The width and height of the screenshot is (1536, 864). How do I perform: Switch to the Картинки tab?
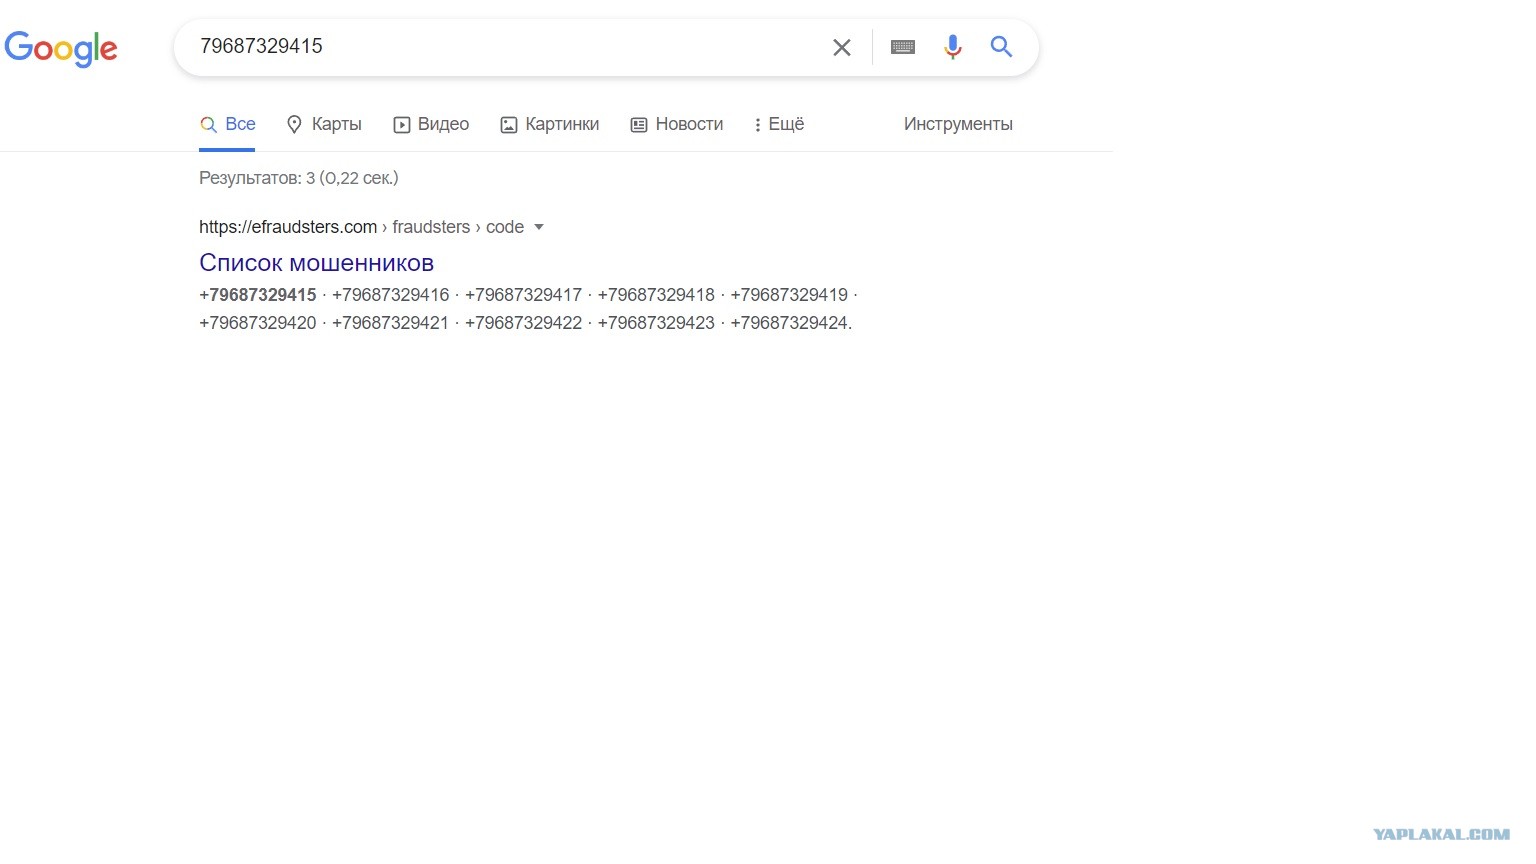pos(550,124)
